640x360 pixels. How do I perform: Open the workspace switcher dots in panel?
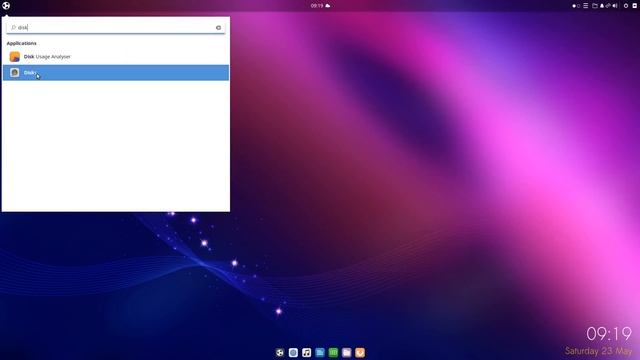[x=576, y=6]
